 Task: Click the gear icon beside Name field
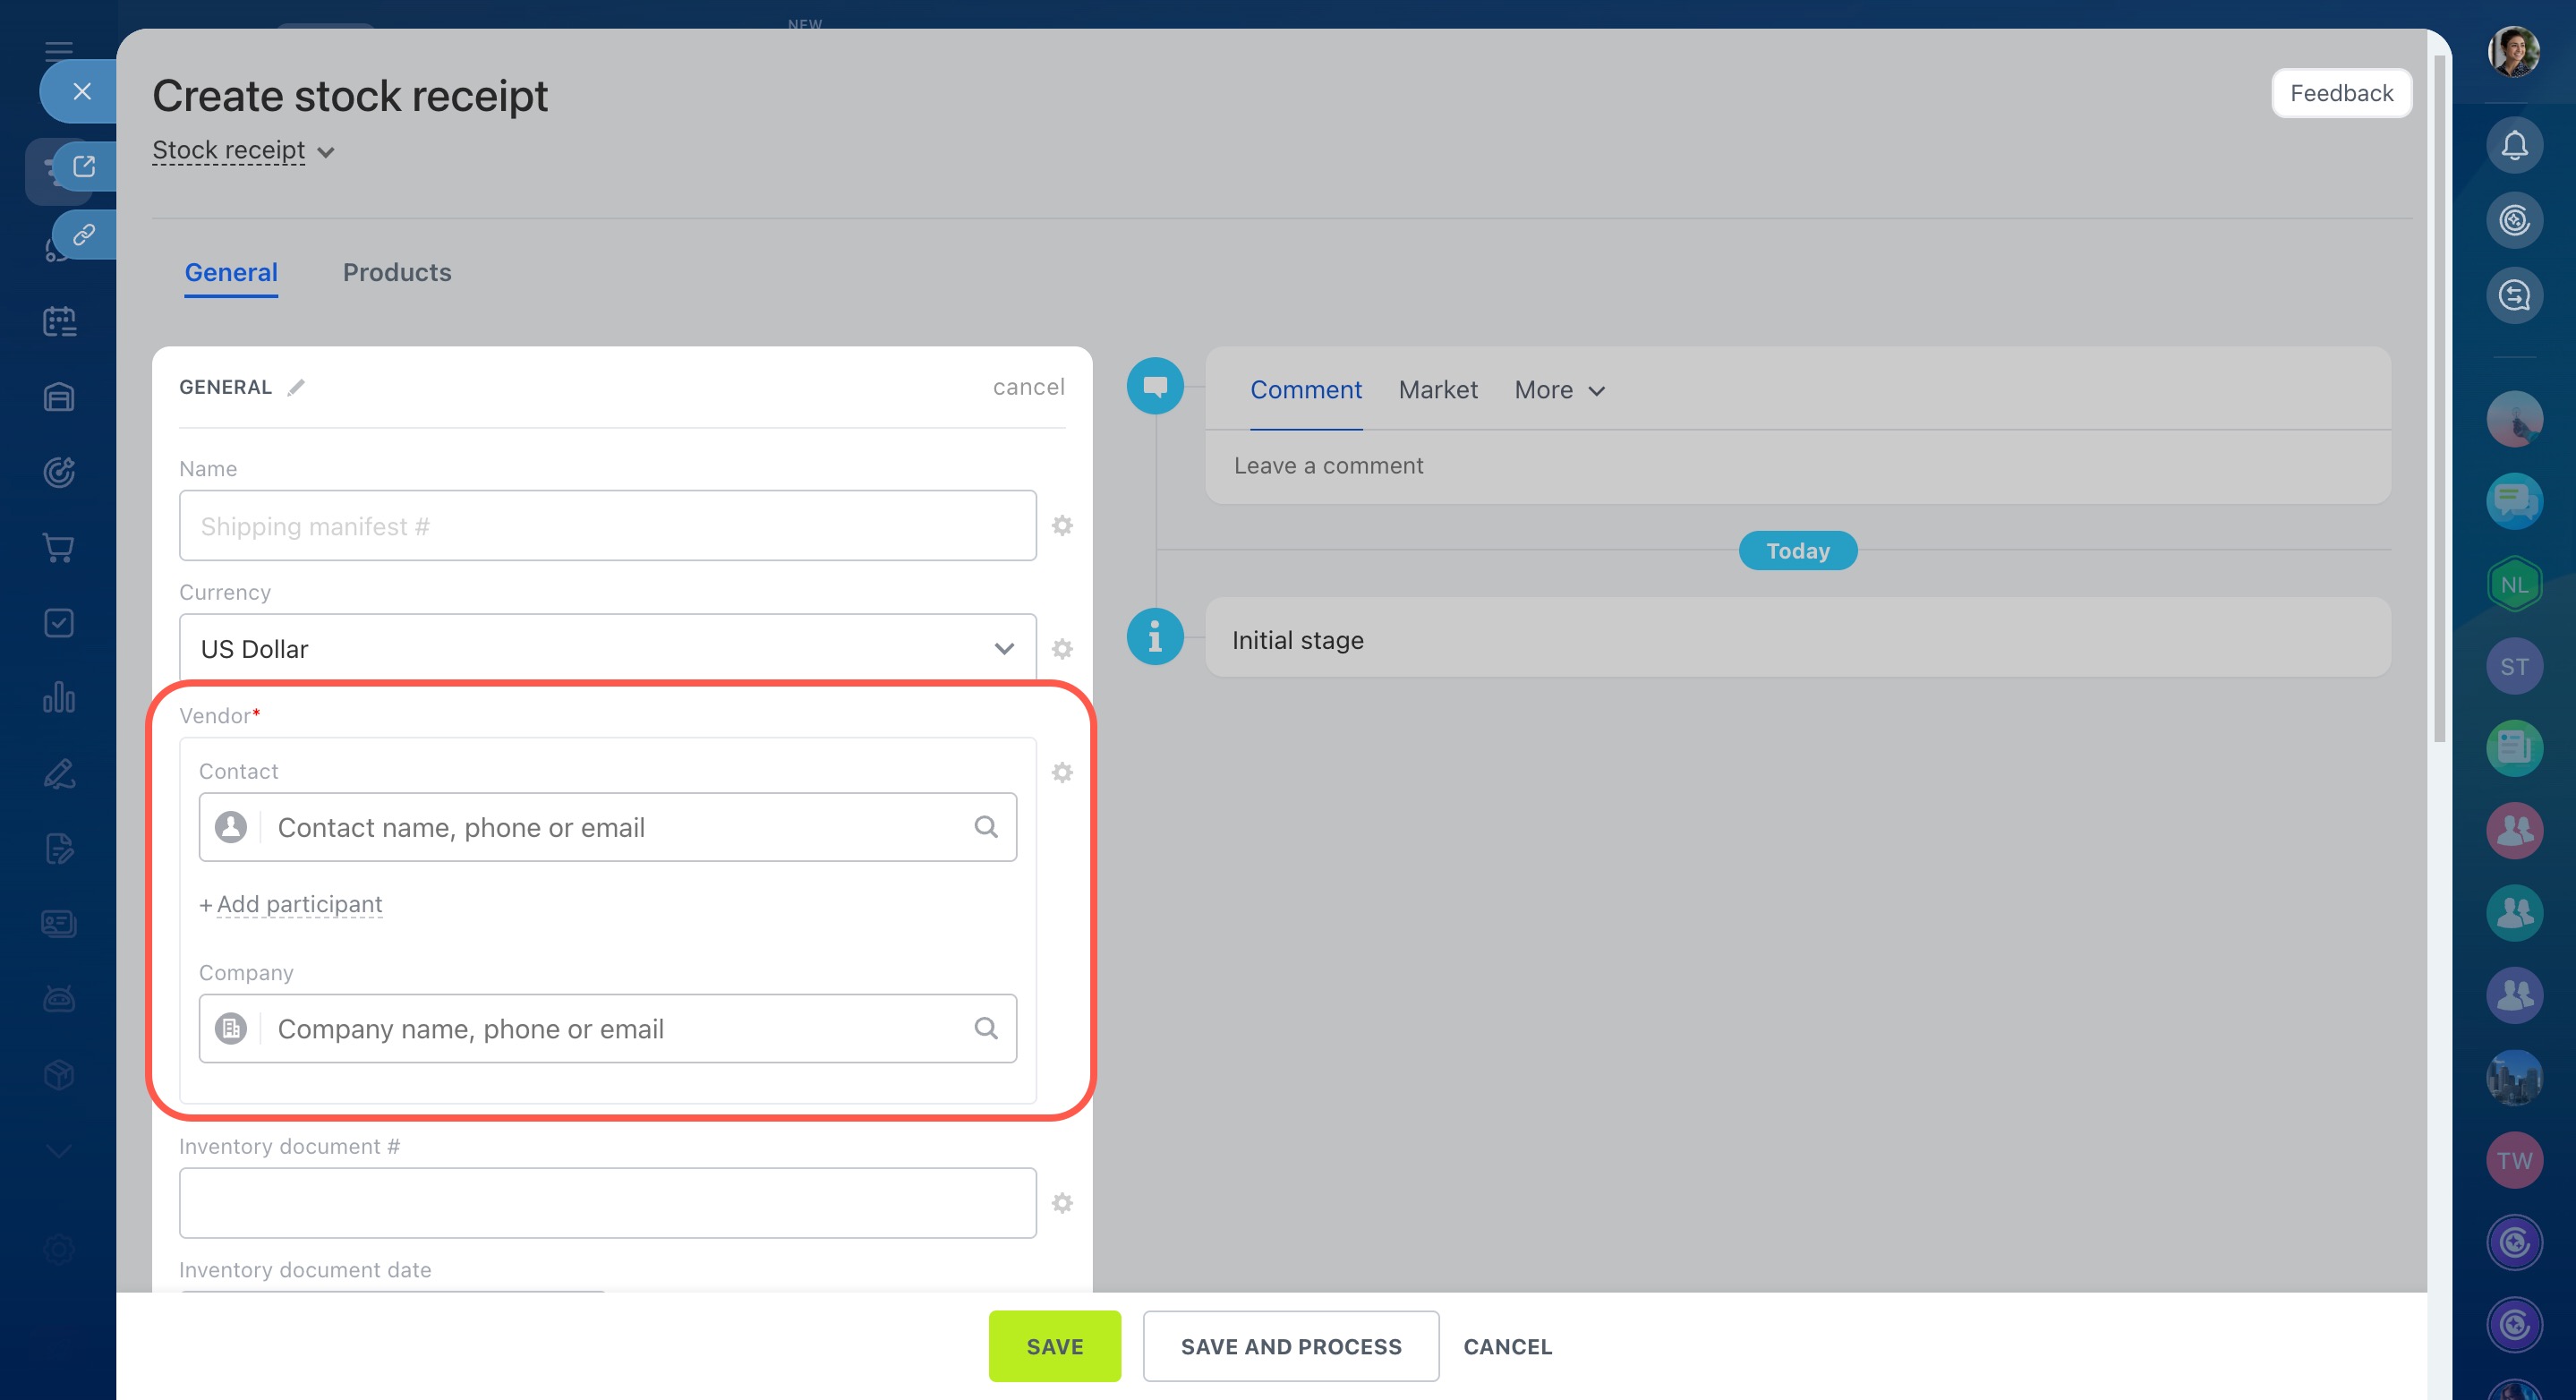pyautogui.click(x=1062, y=526)
